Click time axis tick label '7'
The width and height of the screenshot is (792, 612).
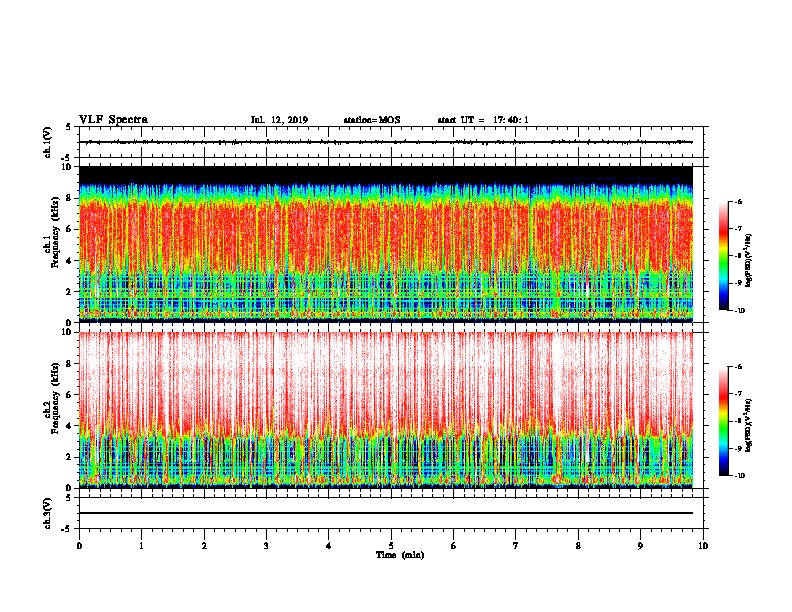pos(516,545)
